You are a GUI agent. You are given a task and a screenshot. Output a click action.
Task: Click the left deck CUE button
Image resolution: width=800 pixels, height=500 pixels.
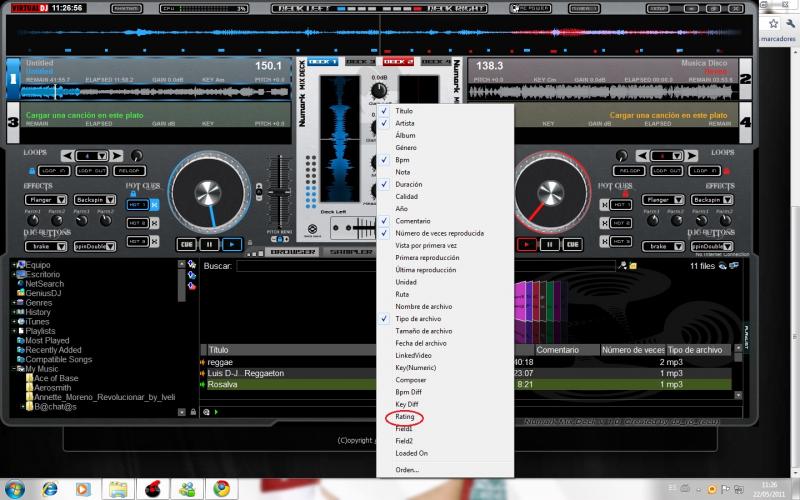186,243
